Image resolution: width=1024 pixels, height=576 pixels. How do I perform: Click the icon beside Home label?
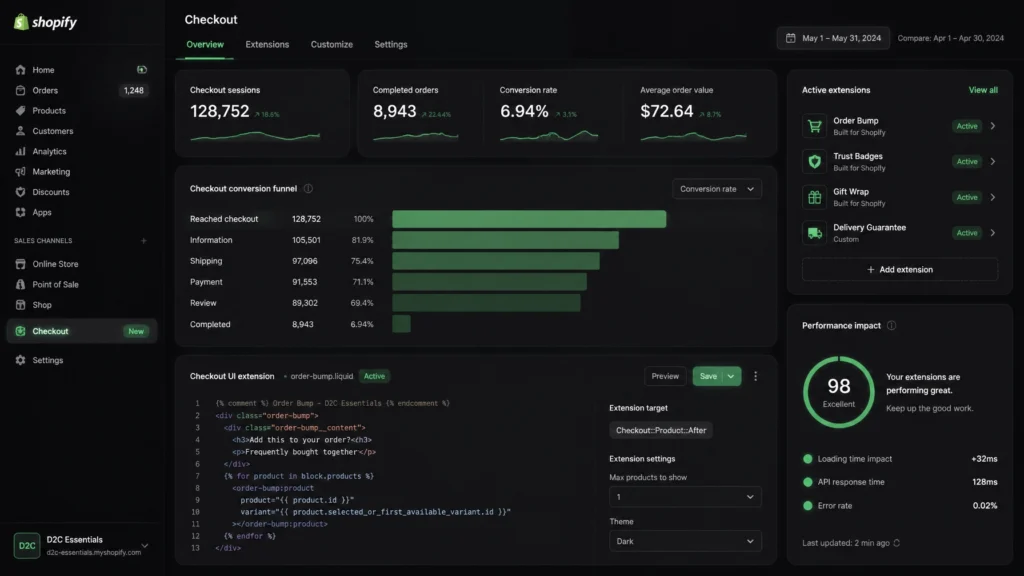click(x=142, y=70)
